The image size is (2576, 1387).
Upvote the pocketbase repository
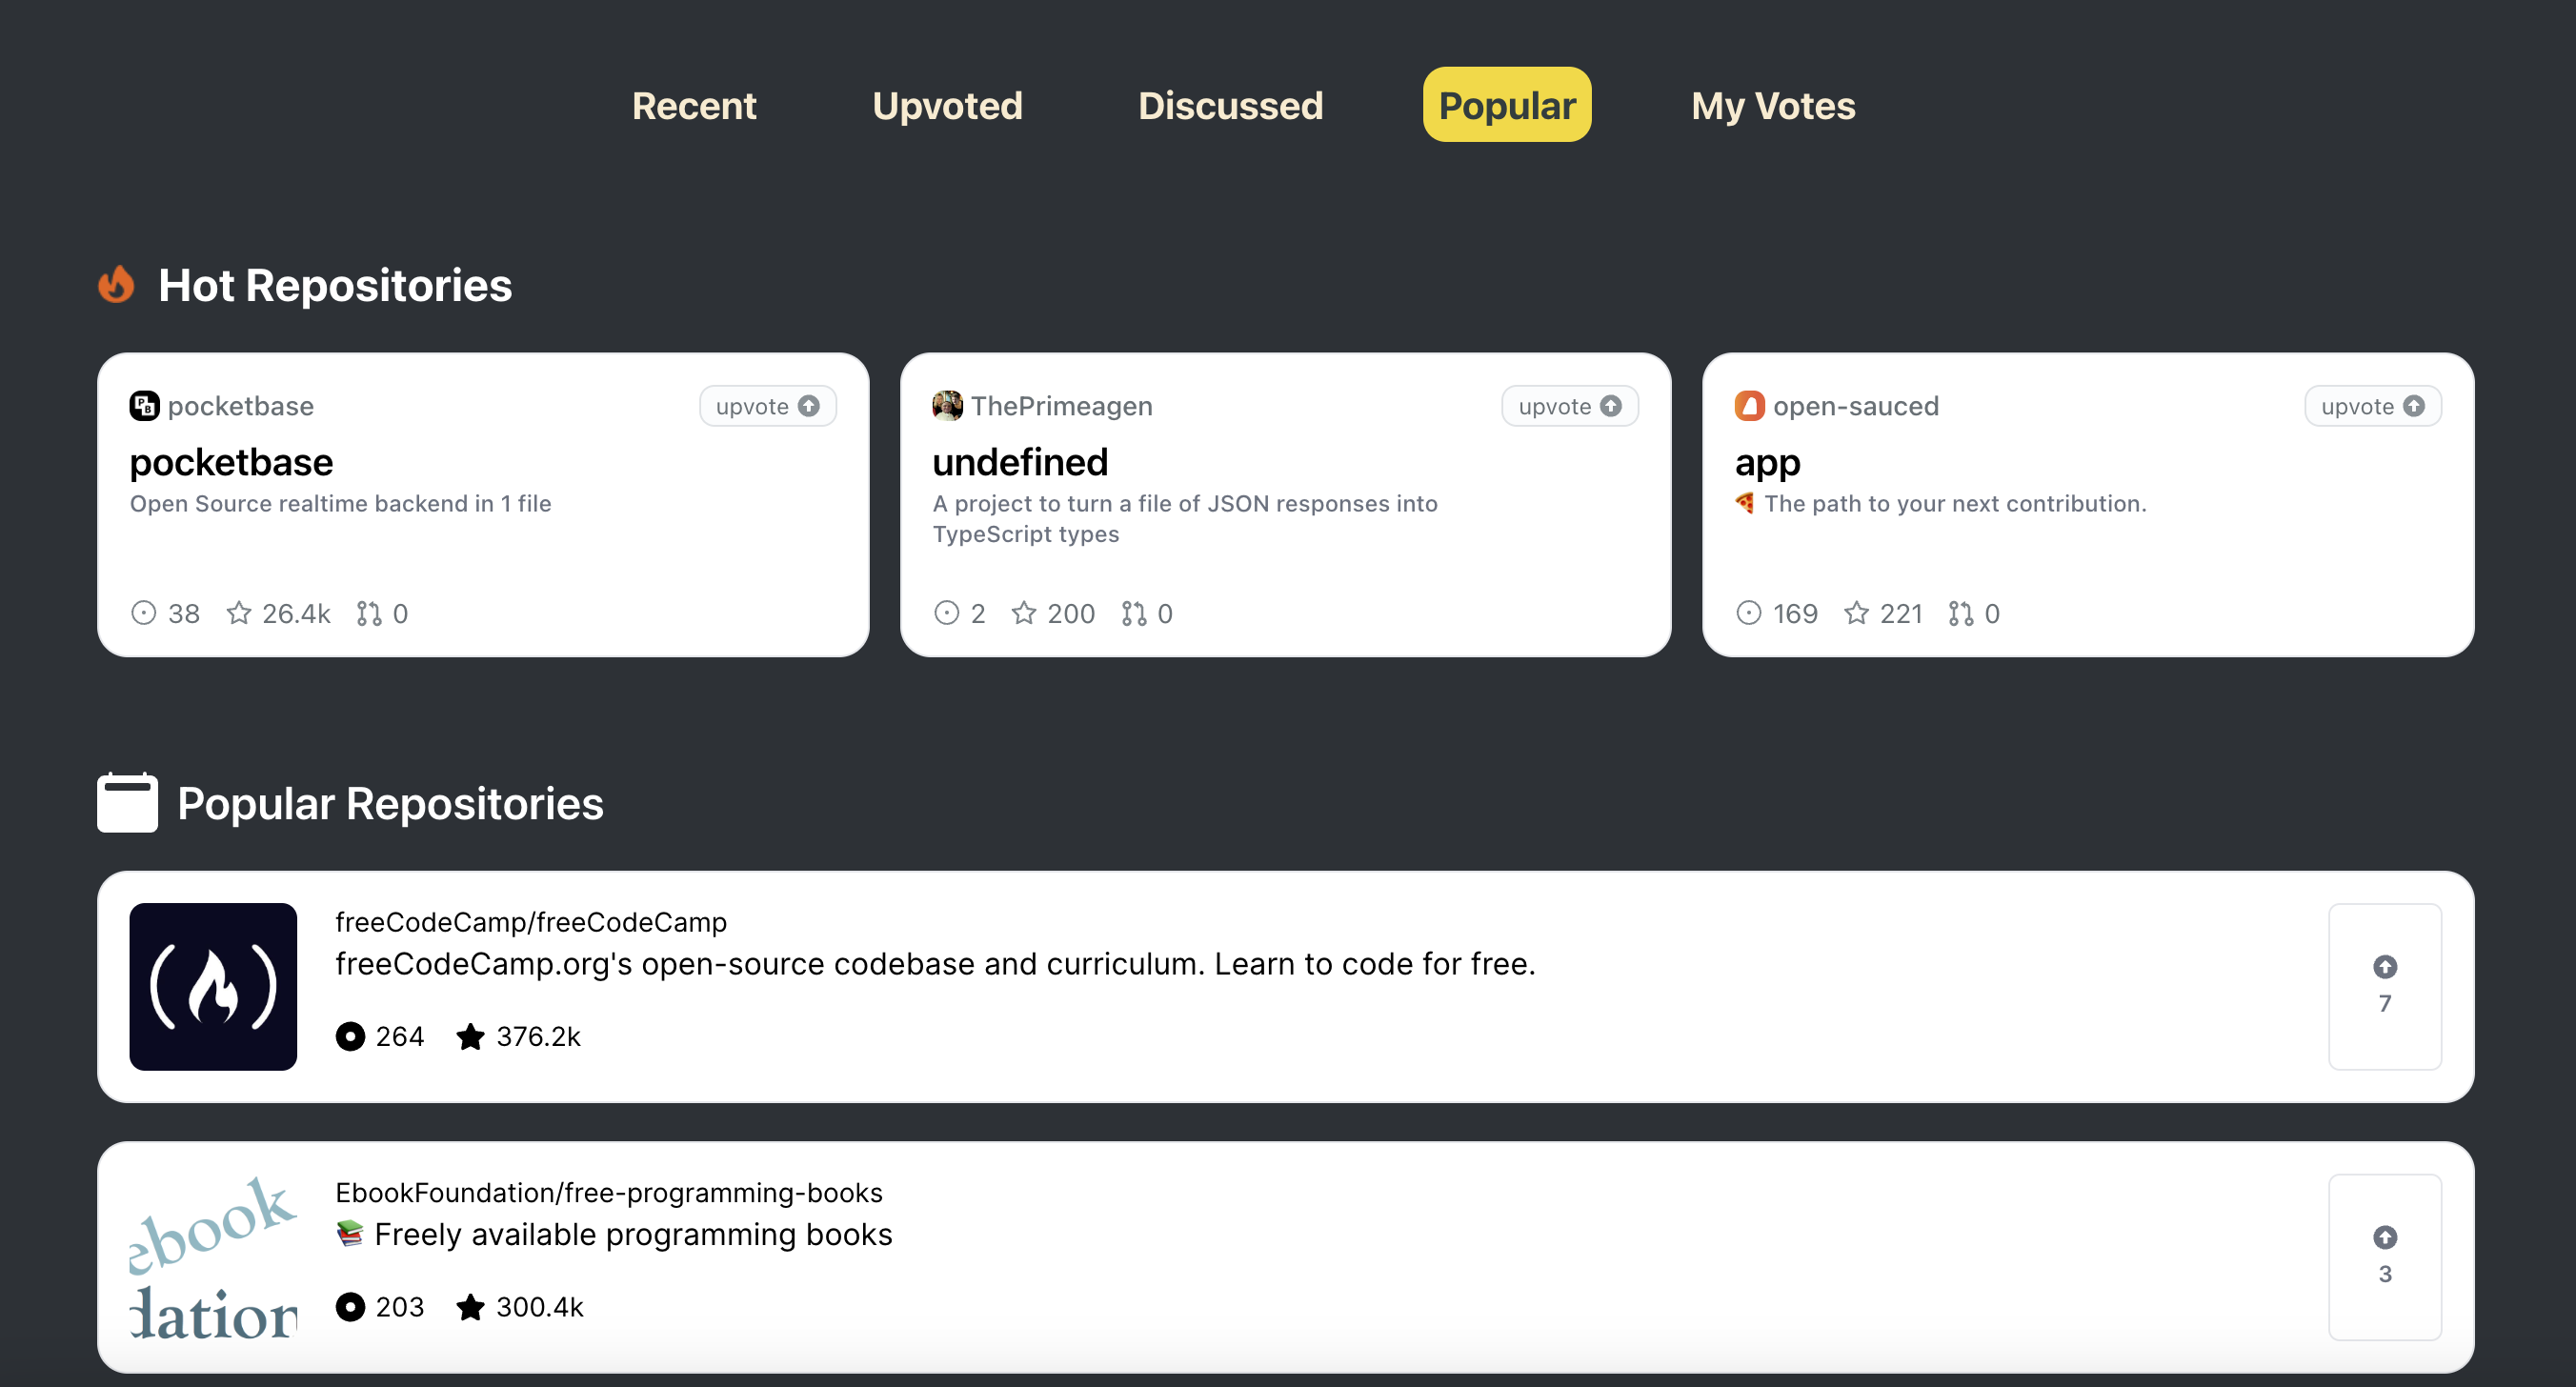pyautogui.click(x=767, y=406)
